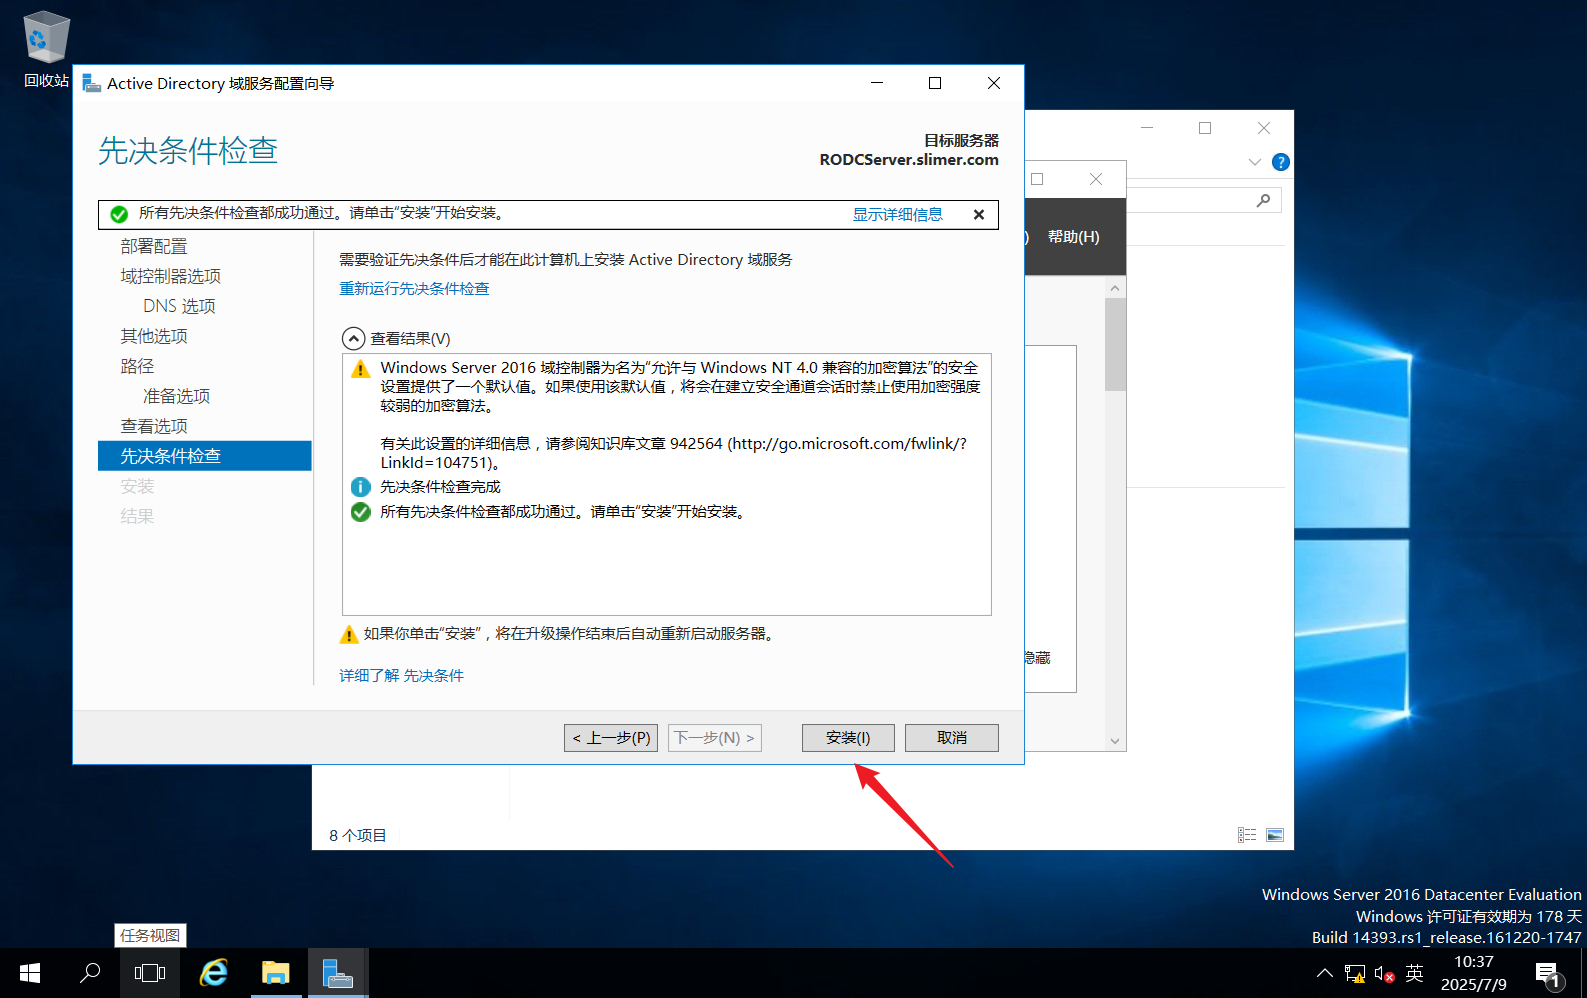
Task: Select DNS 选项 step in sidebar
Action: pyautogui.click(x=179, y=306)
